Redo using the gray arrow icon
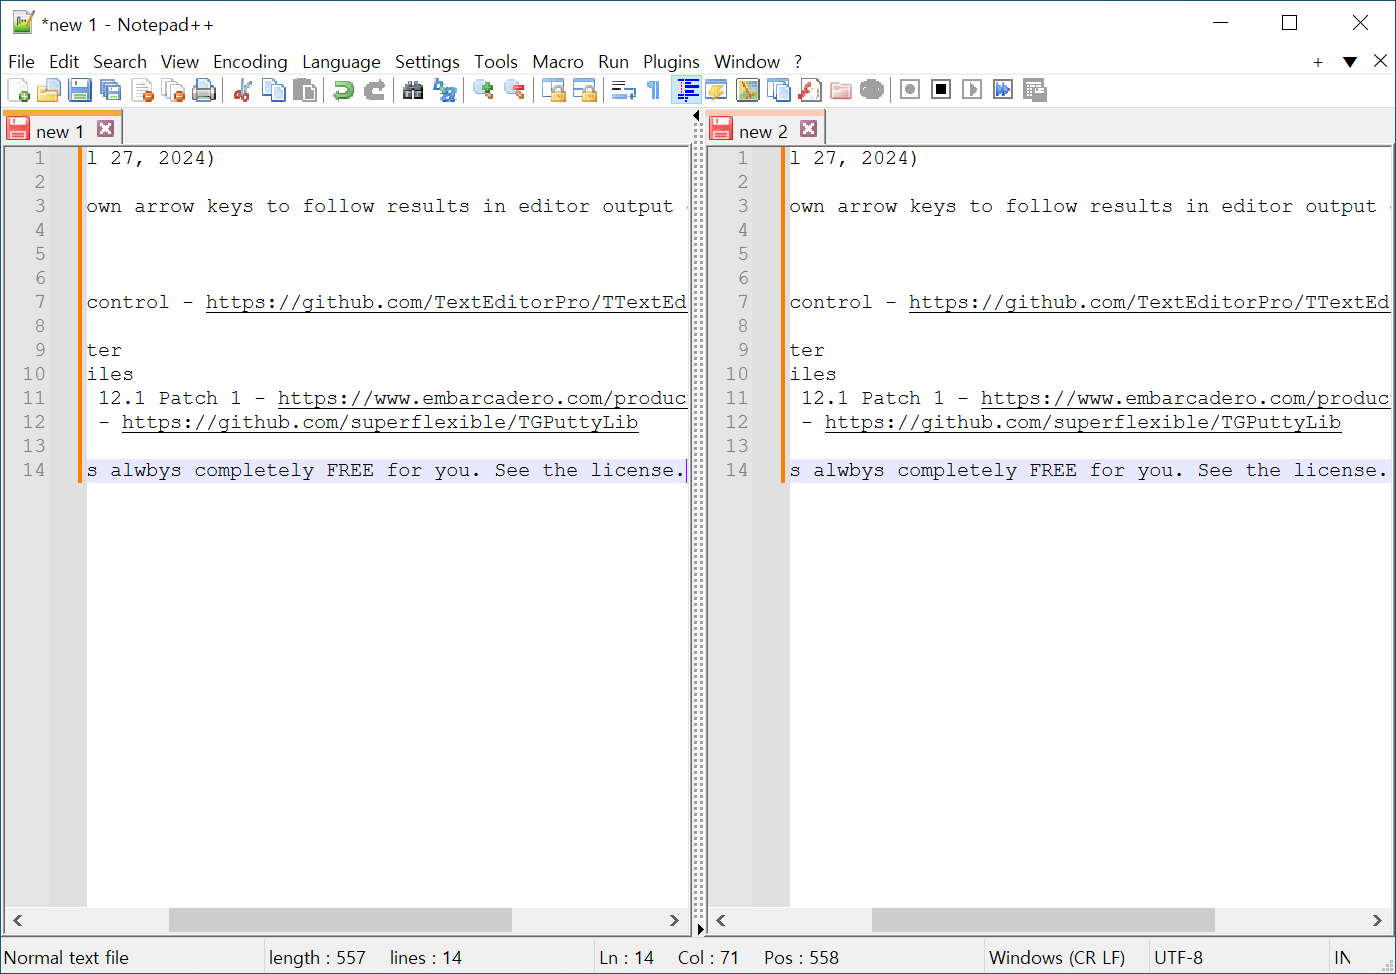This screenshot has height=974, width=1396. click(374, 90)
